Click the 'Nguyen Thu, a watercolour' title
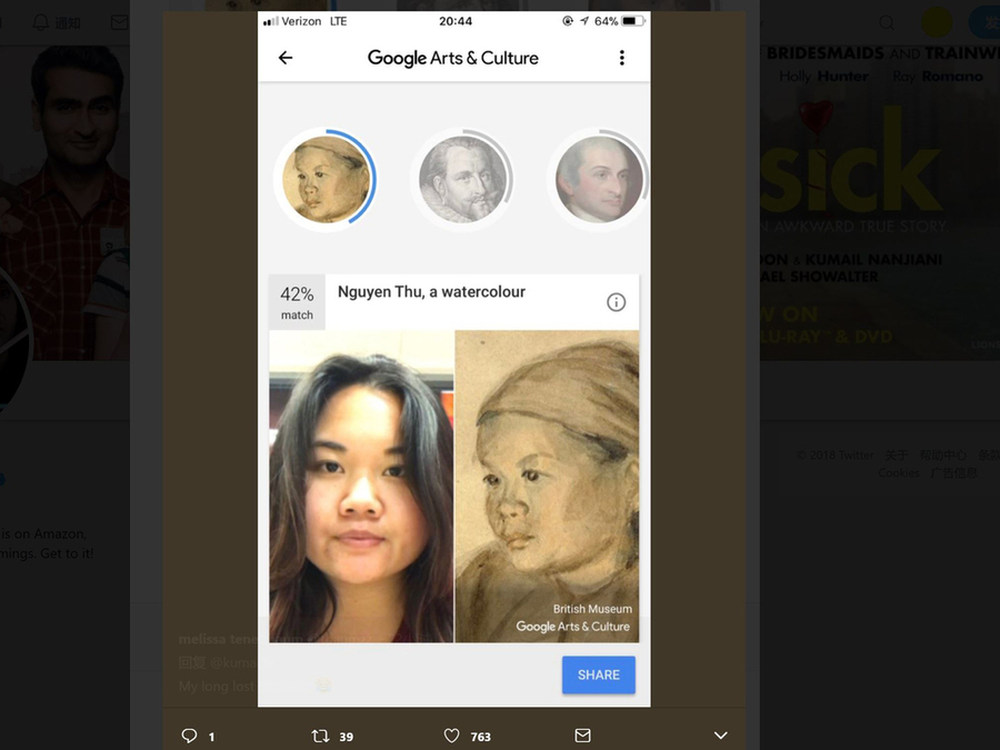The width and height of the screenshot is (1000, 750). click(x=432, y=292)
